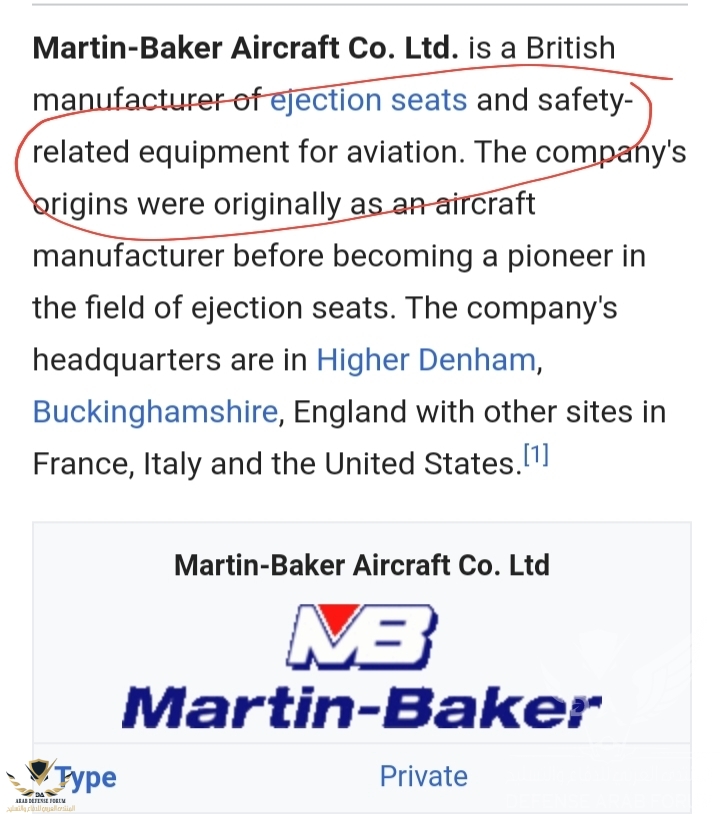Click the Martin-Baker wordmark image

tap(362, 707)
